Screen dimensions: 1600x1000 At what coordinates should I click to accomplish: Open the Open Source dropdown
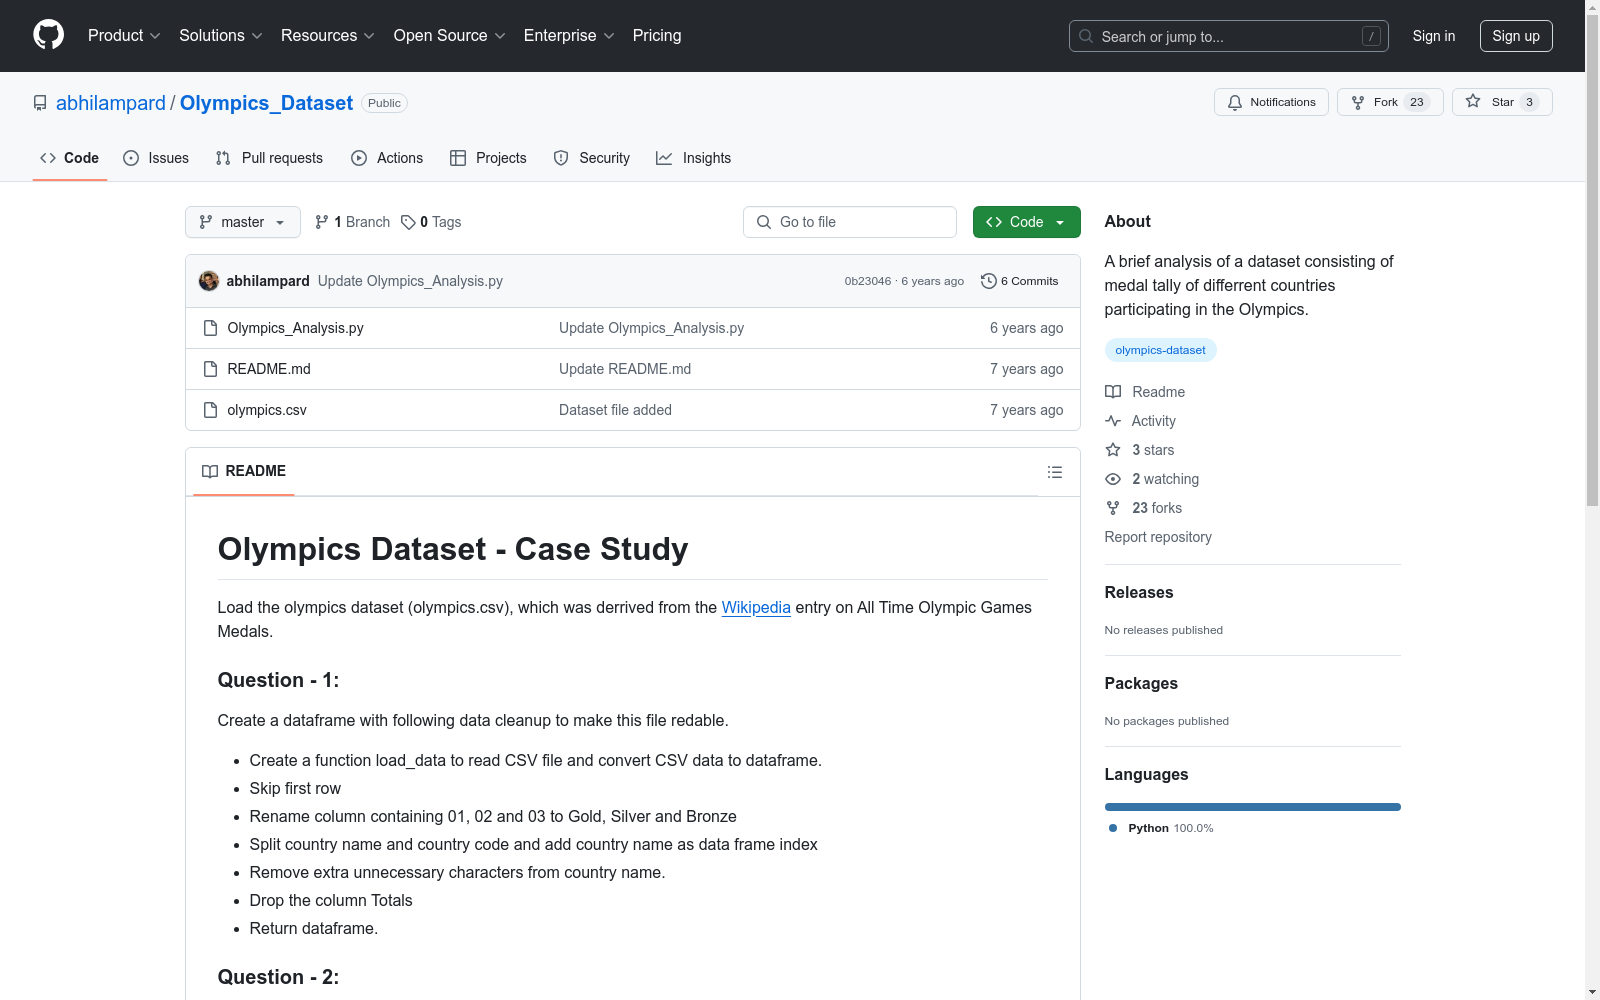point(449,35)
